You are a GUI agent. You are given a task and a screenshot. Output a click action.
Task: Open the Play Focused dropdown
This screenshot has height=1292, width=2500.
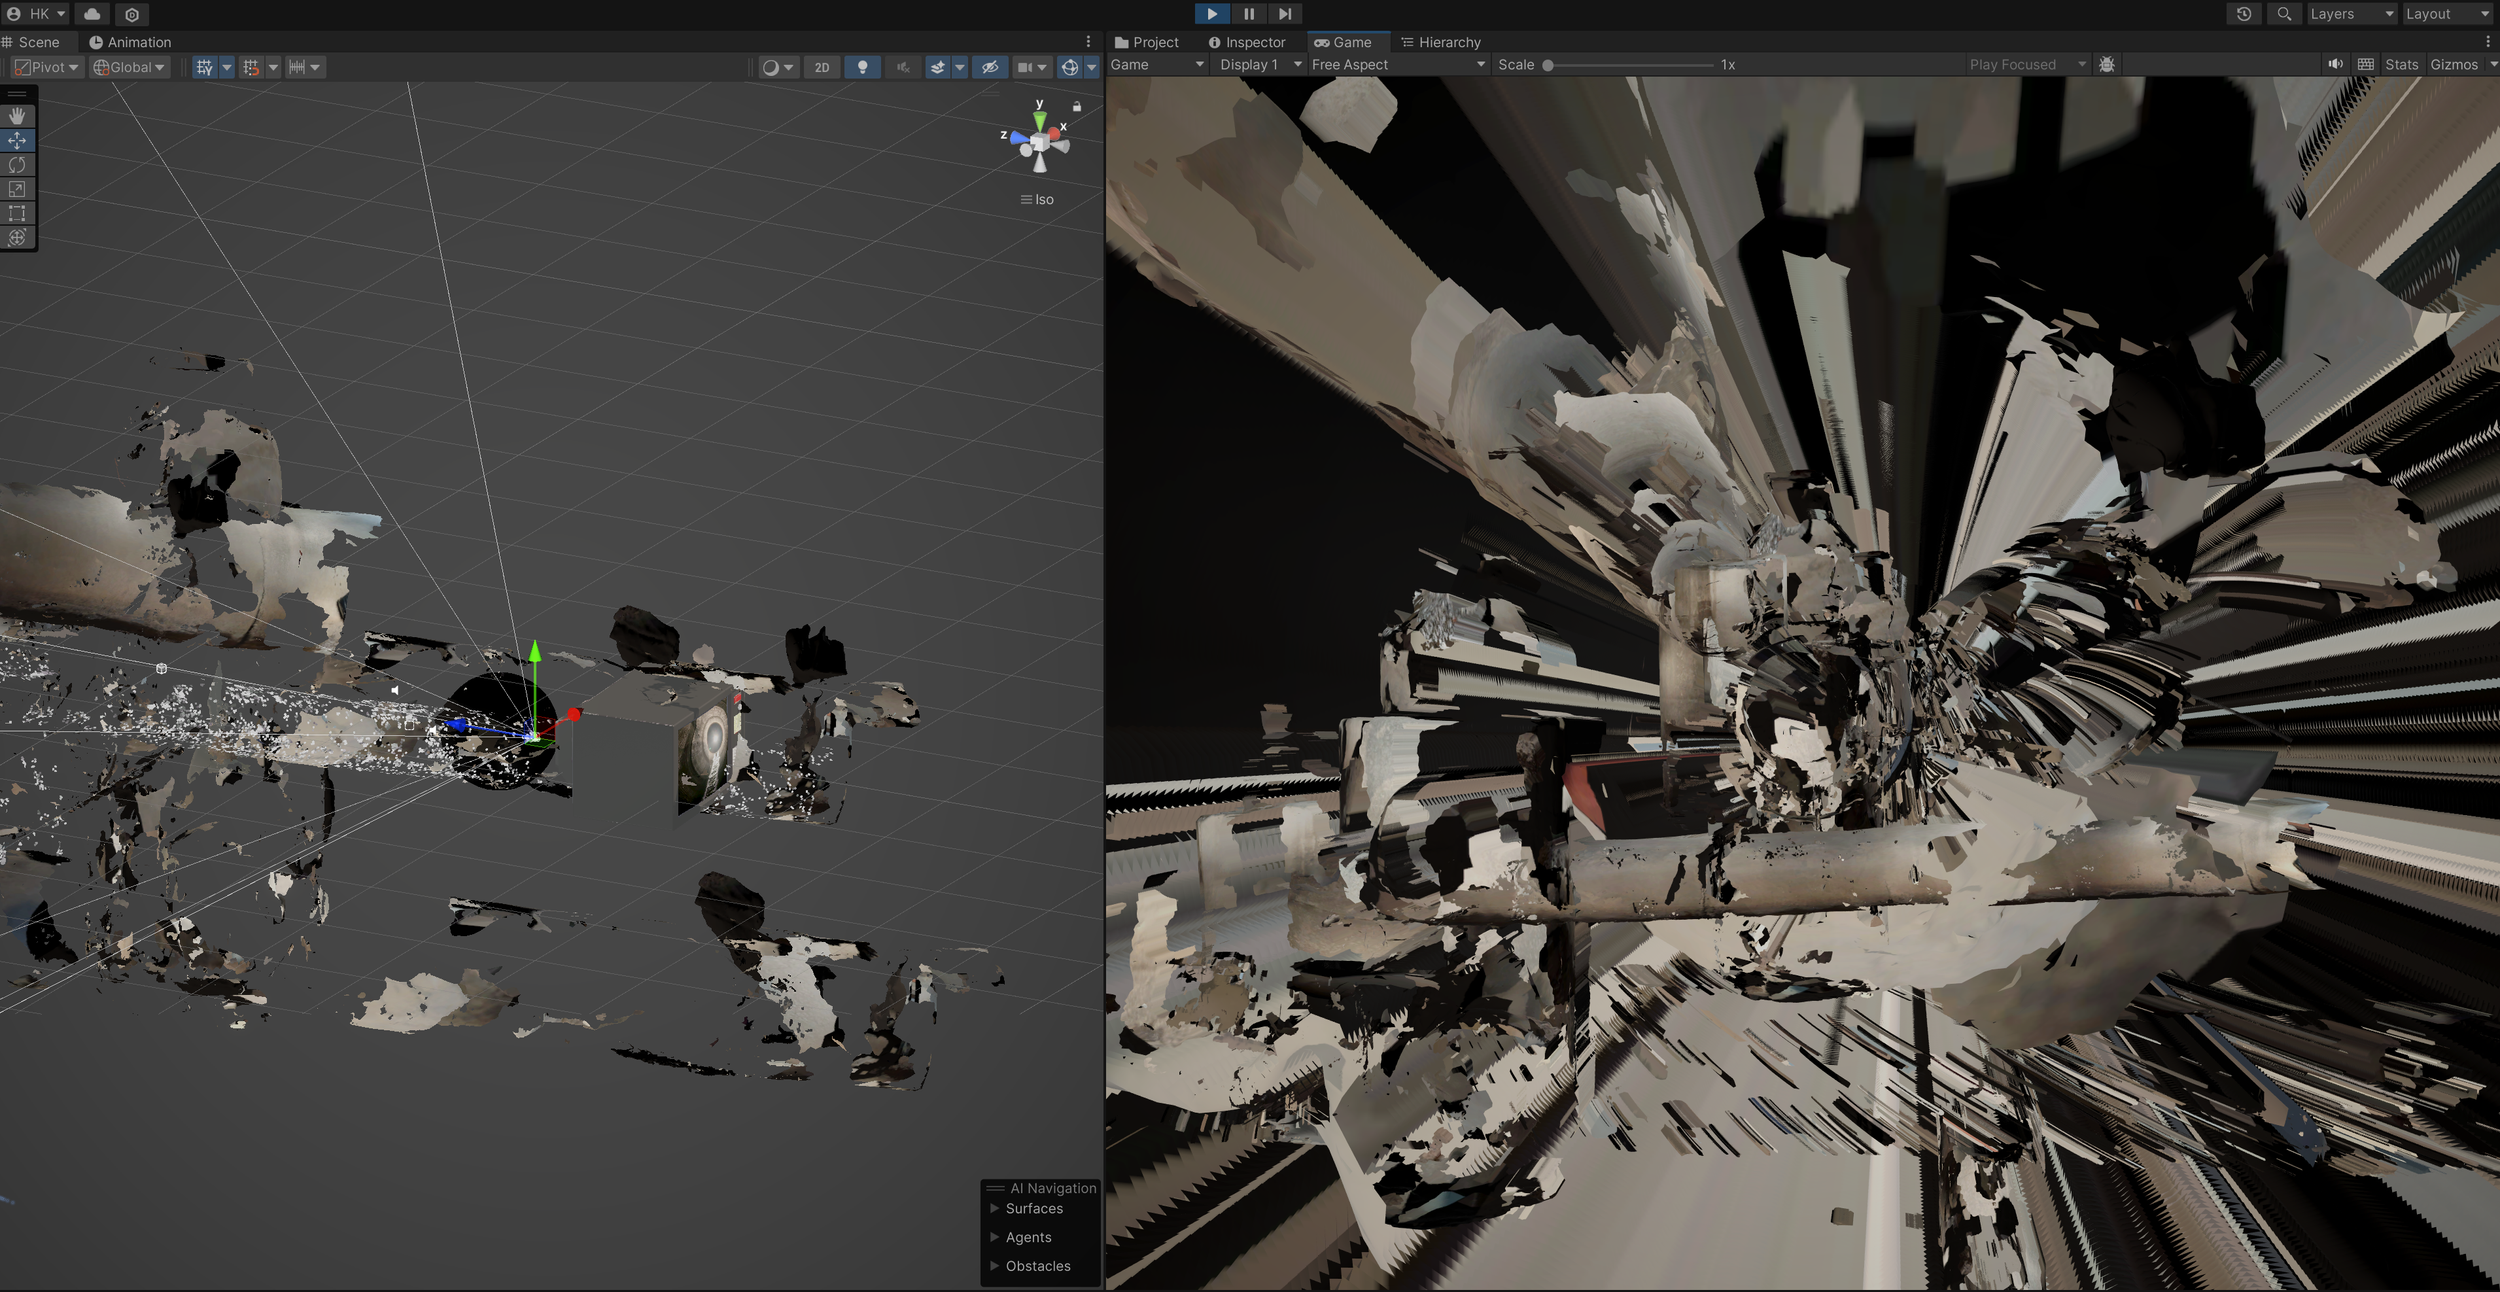(x=2028, y=64)
